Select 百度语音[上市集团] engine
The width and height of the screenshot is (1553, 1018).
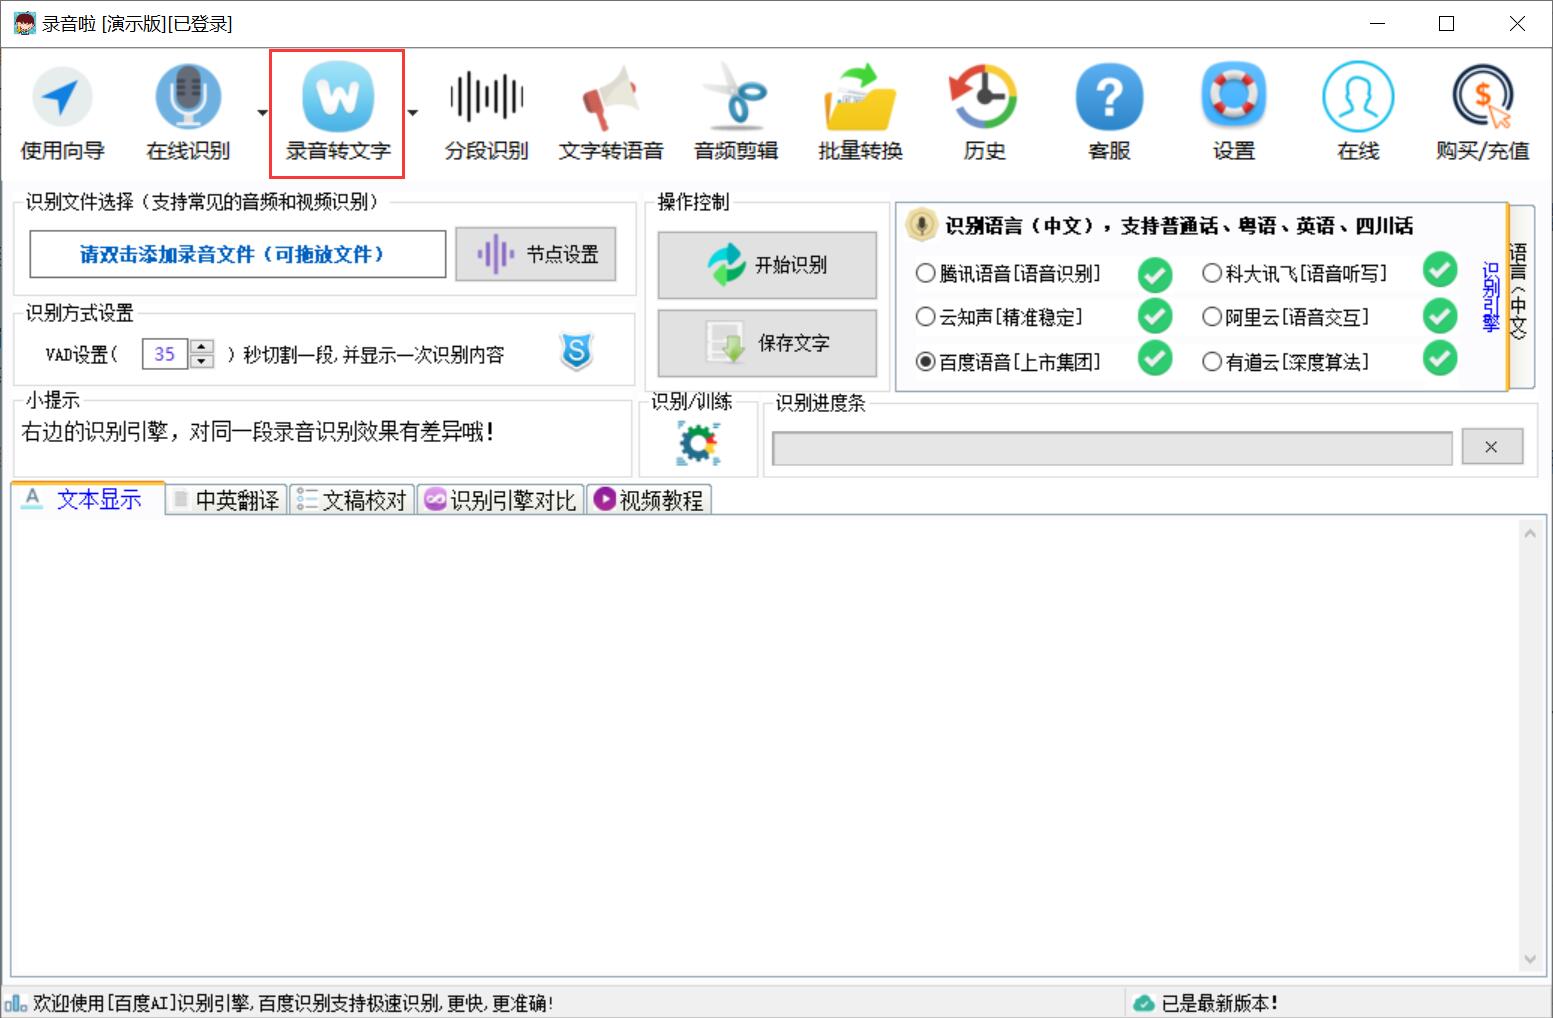pos(1008,362)
